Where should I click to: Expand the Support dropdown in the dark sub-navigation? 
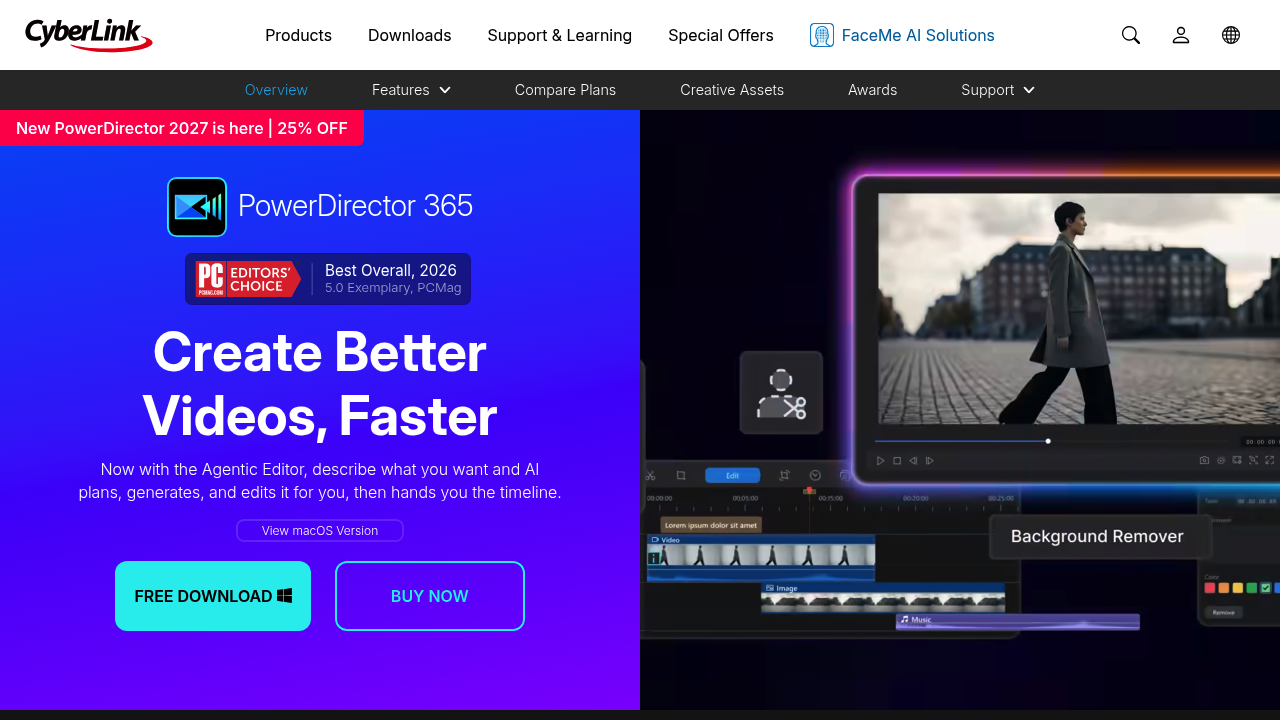pos(998,90)
